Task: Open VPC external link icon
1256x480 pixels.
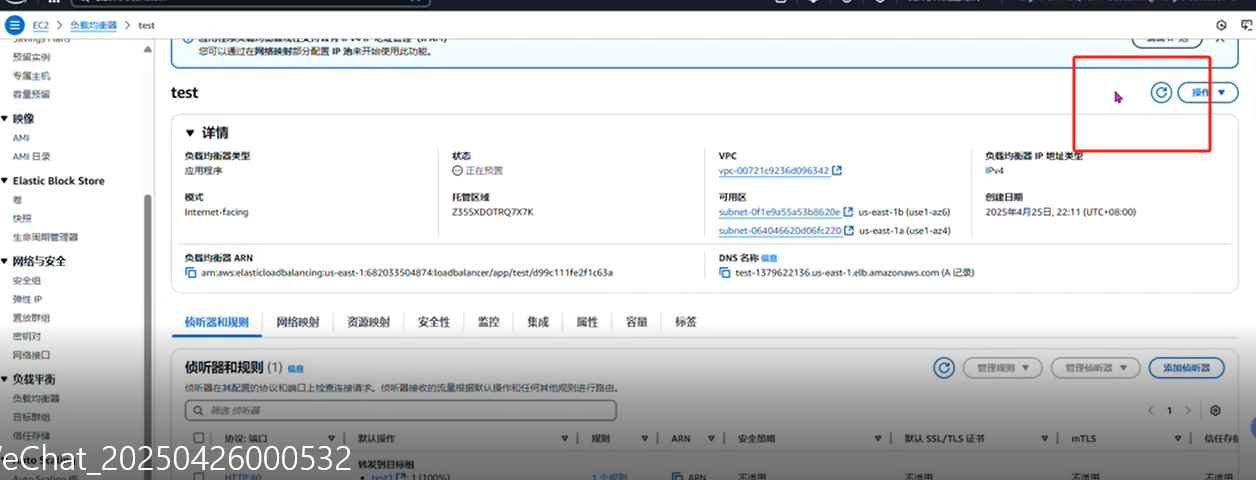Action: tap(837, 171)
